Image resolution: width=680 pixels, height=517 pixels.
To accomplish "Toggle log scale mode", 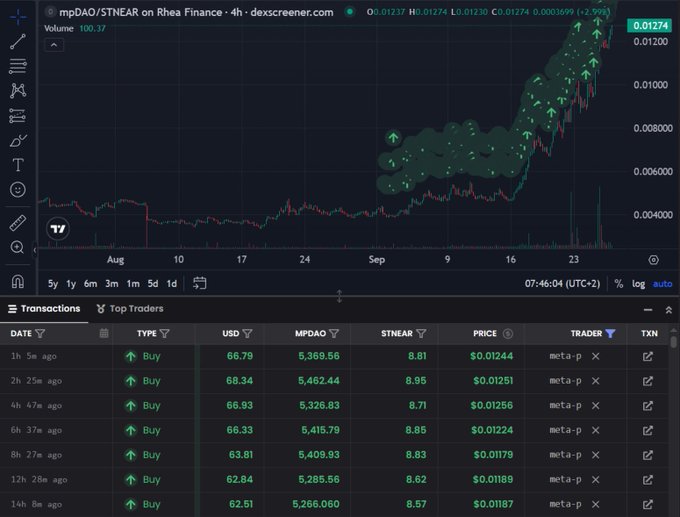I will (638, 284).
